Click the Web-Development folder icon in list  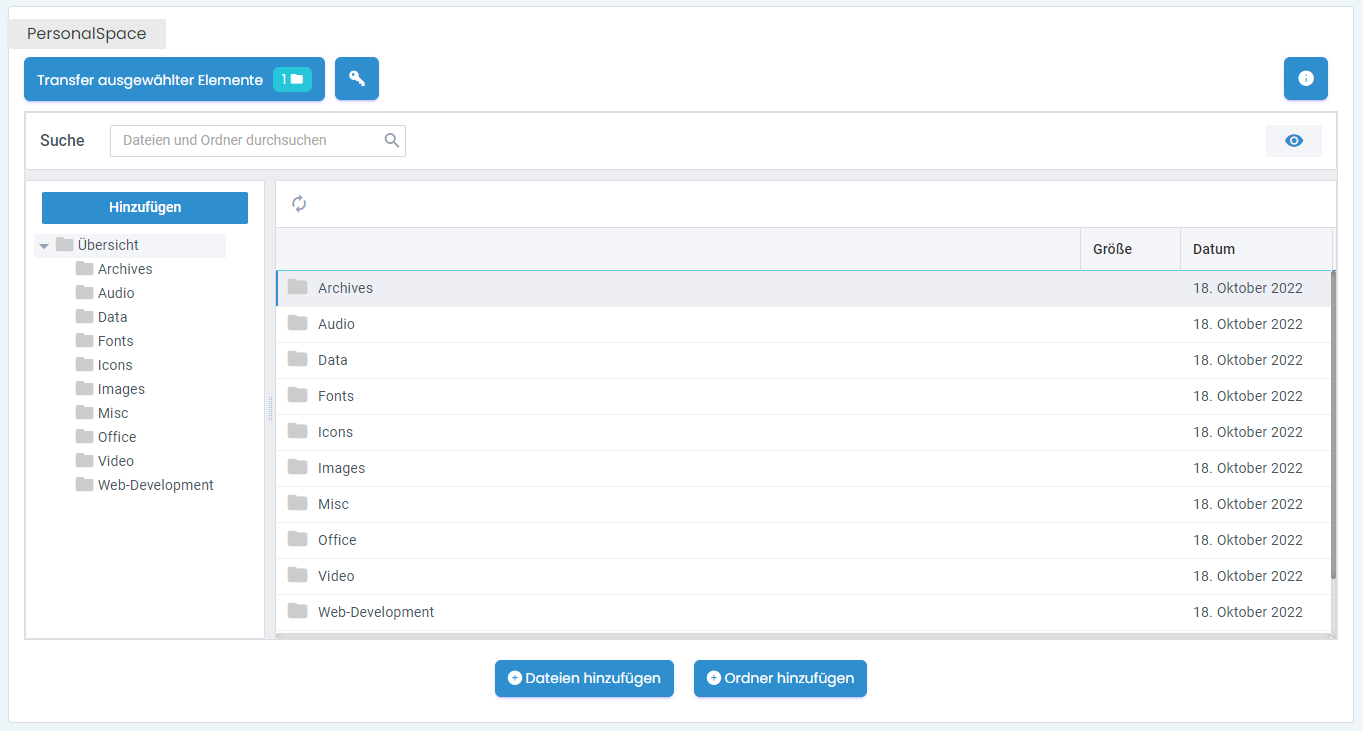[298, 611]
